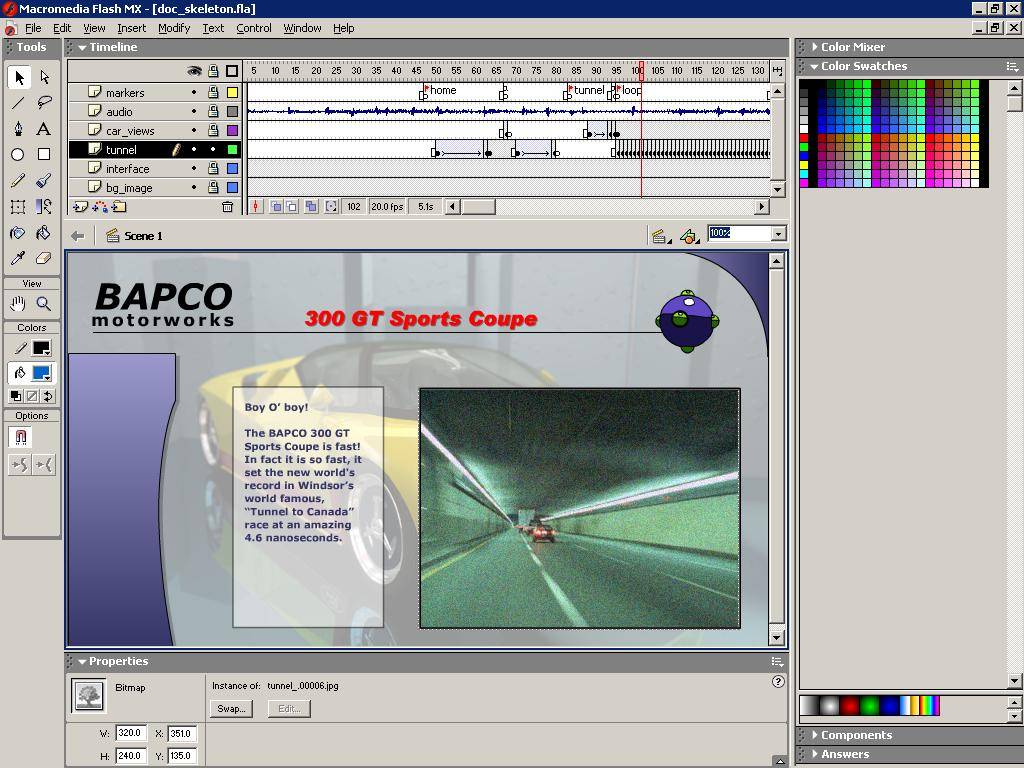Toggle visibility dot on tunnel layer
1024x768 pixels.
pos(194,150)
